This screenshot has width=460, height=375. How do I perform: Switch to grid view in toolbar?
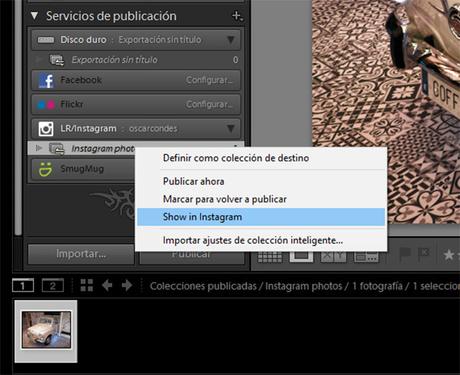(x=270, y=257)
